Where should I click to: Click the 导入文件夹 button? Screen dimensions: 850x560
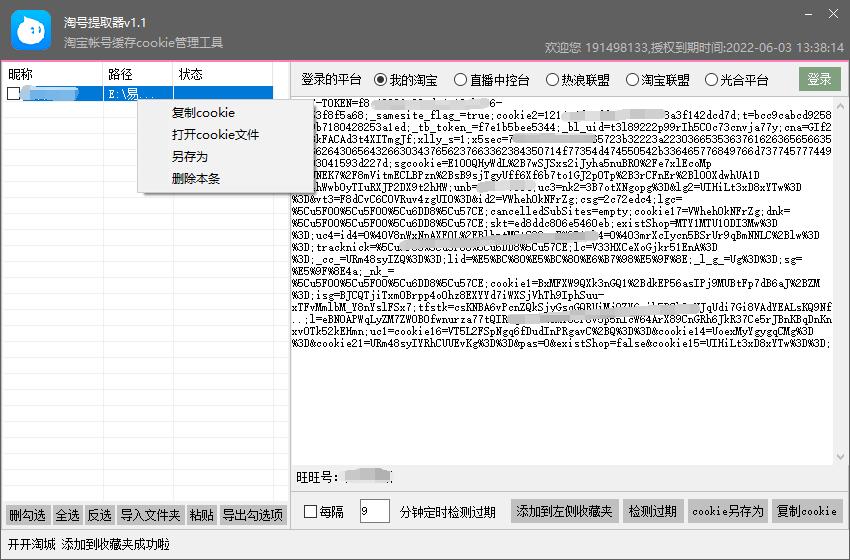[x=150, y=514]
